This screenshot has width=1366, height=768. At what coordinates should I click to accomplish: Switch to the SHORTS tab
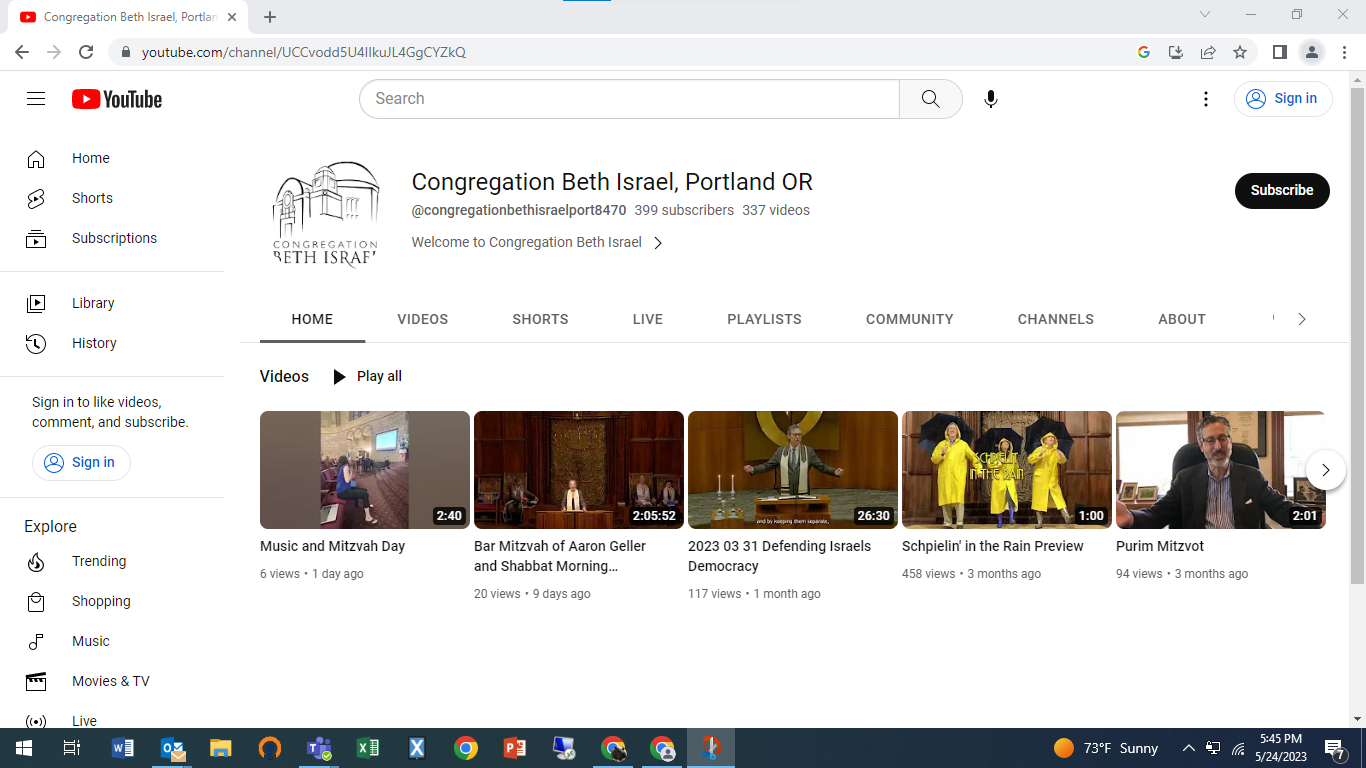tap(540, 319)
